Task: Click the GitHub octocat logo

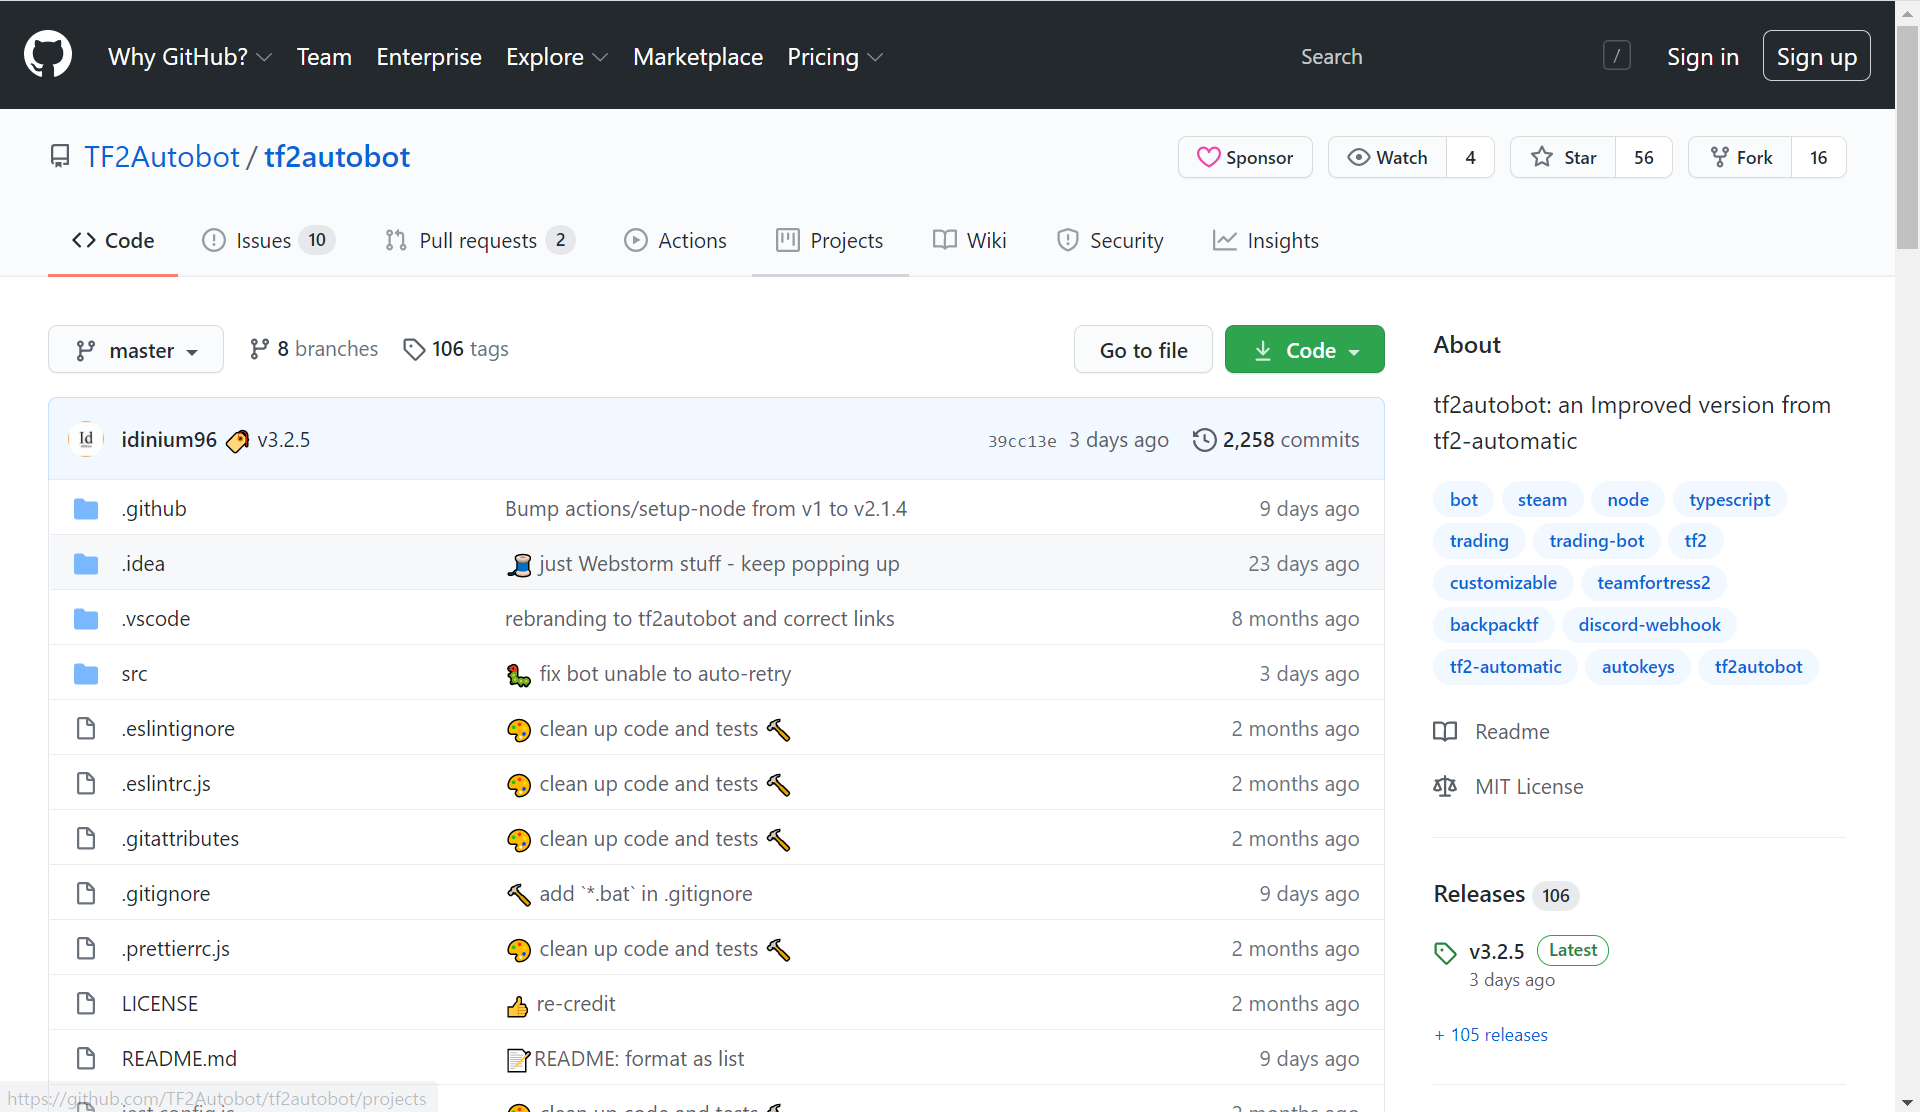Action: tap(48, 55)
